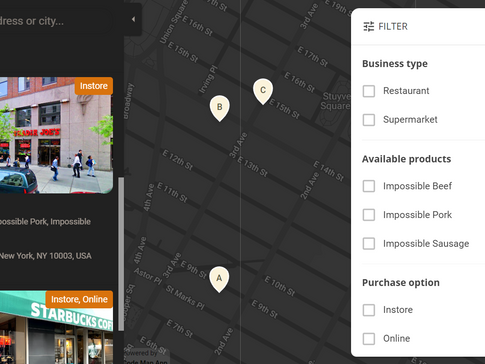
Task: Select map marker A
Action: click(219, 279)
